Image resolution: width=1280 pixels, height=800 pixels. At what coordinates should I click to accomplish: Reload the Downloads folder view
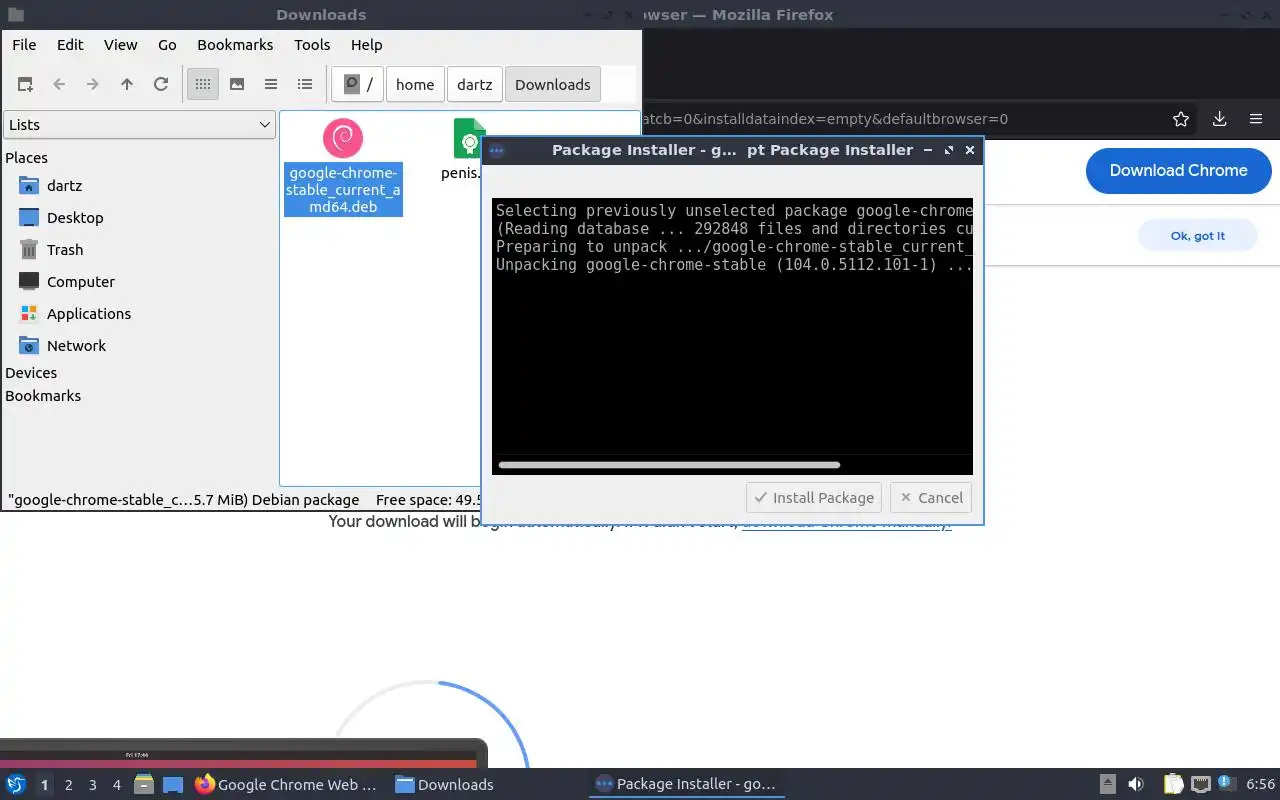(x=161, y=85)
